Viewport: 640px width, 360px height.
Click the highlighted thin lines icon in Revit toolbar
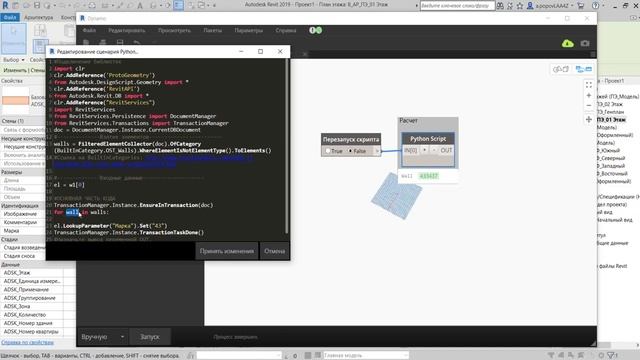[x=178, y=5]
